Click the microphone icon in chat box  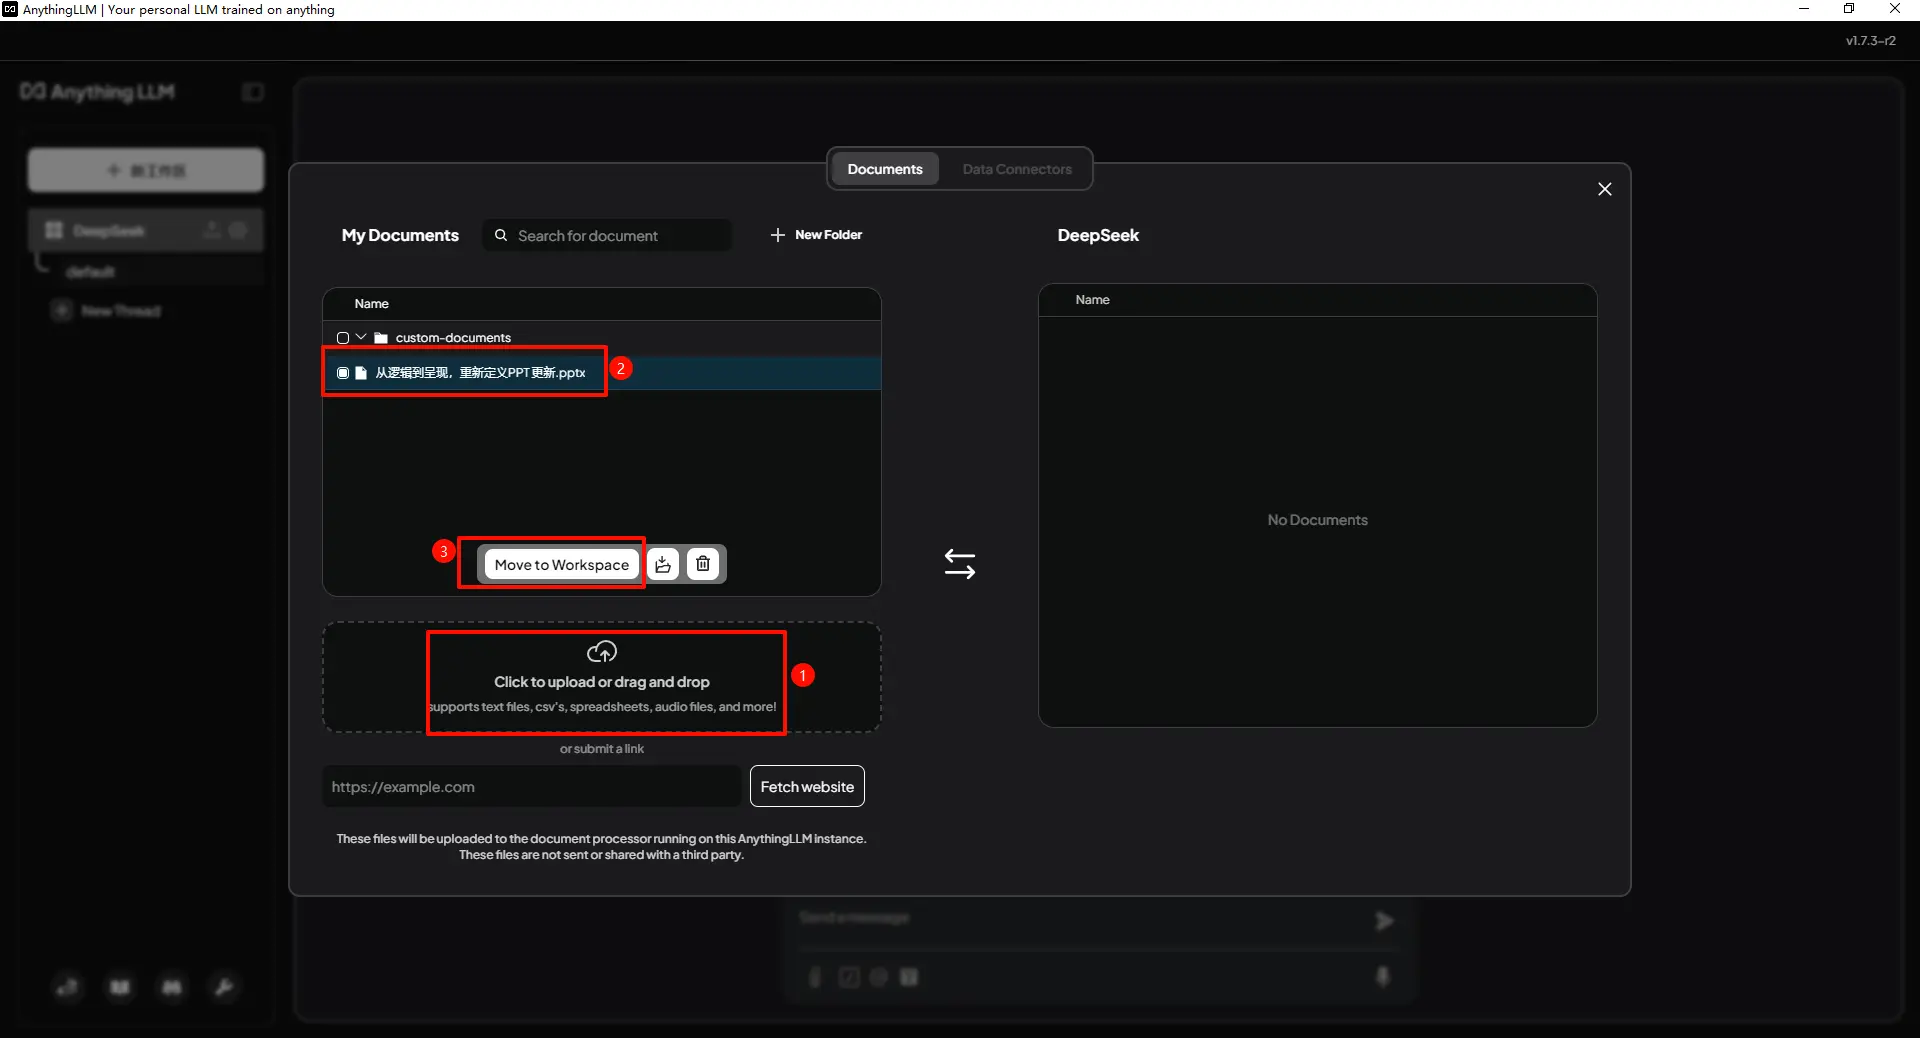click(x=1383, y=976)
